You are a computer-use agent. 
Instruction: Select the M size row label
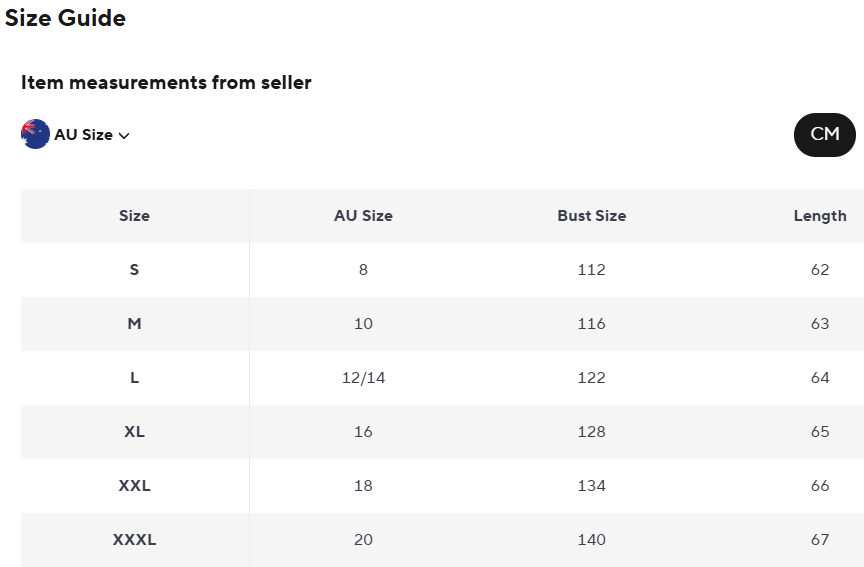point(134,324)
